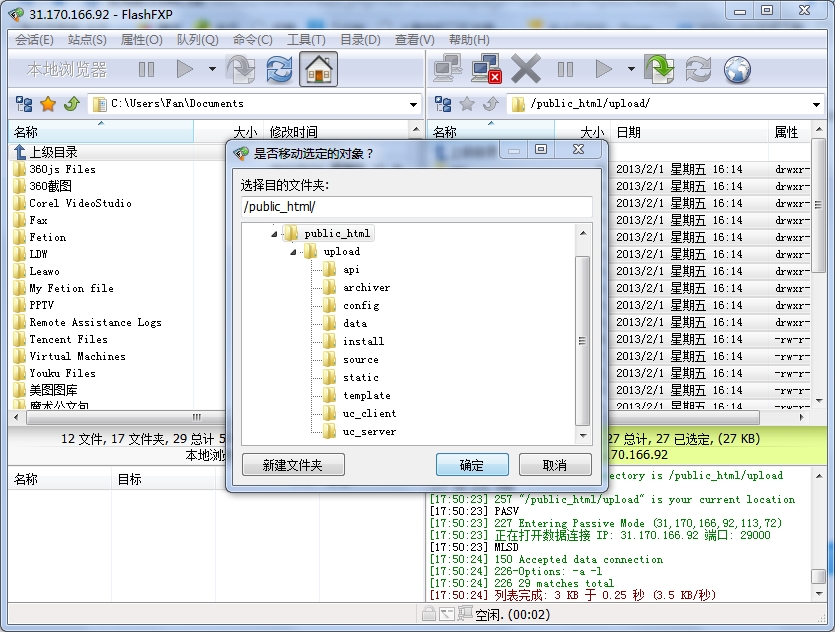The height and width of the screenshot is (632, 835).
Task: Open the 站点(S) menu
Action: coord(87,40)
